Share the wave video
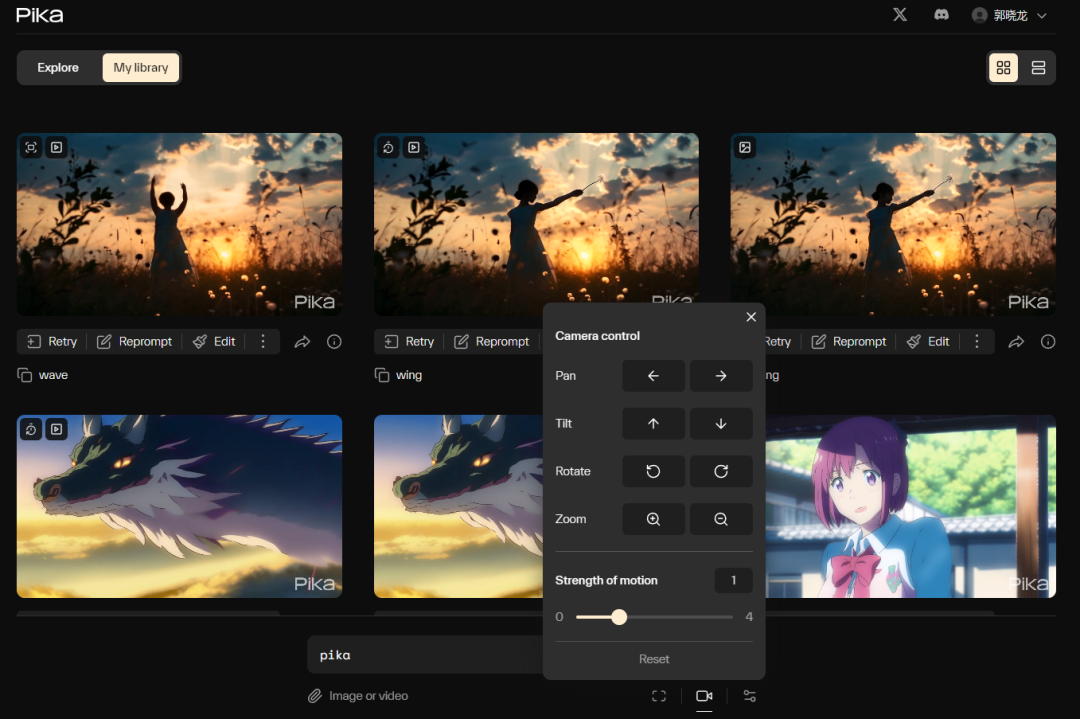 [x=302, y=342]
